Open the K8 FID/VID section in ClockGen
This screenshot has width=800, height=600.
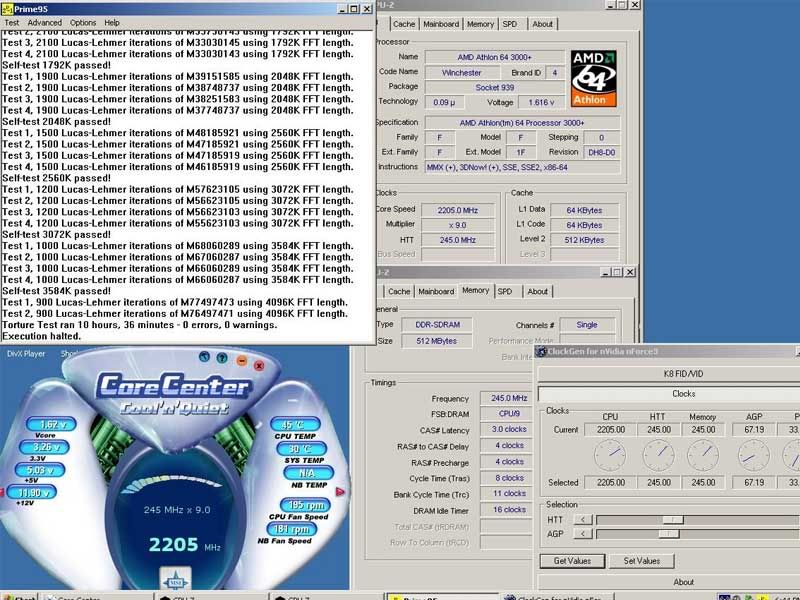point(683,373)
